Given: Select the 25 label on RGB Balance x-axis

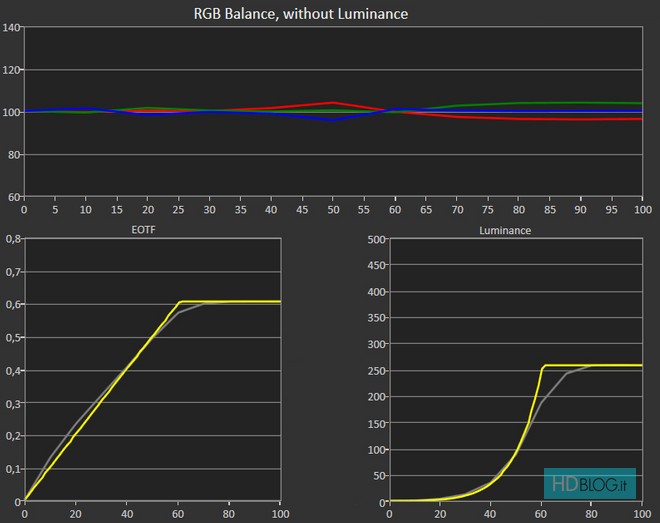Looking at the screenshot, I should (178, 210).
